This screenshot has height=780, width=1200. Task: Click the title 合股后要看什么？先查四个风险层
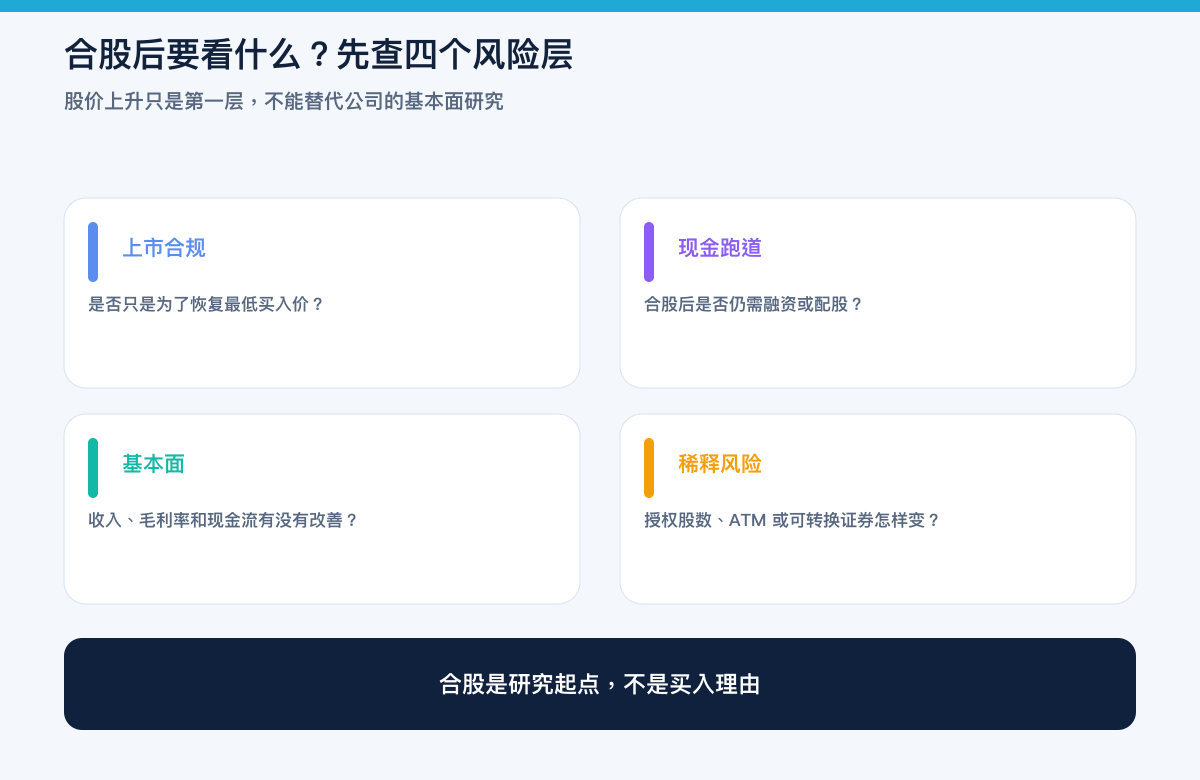pyautogui.click(x=318, y=54)
